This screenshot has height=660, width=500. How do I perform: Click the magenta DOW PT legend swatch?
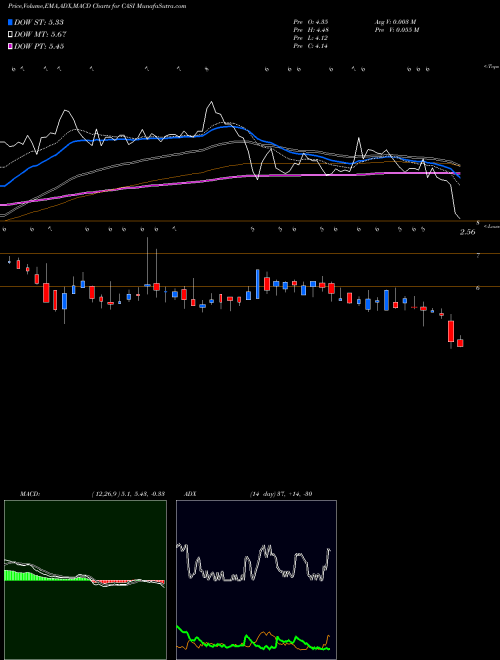(10, 46)
